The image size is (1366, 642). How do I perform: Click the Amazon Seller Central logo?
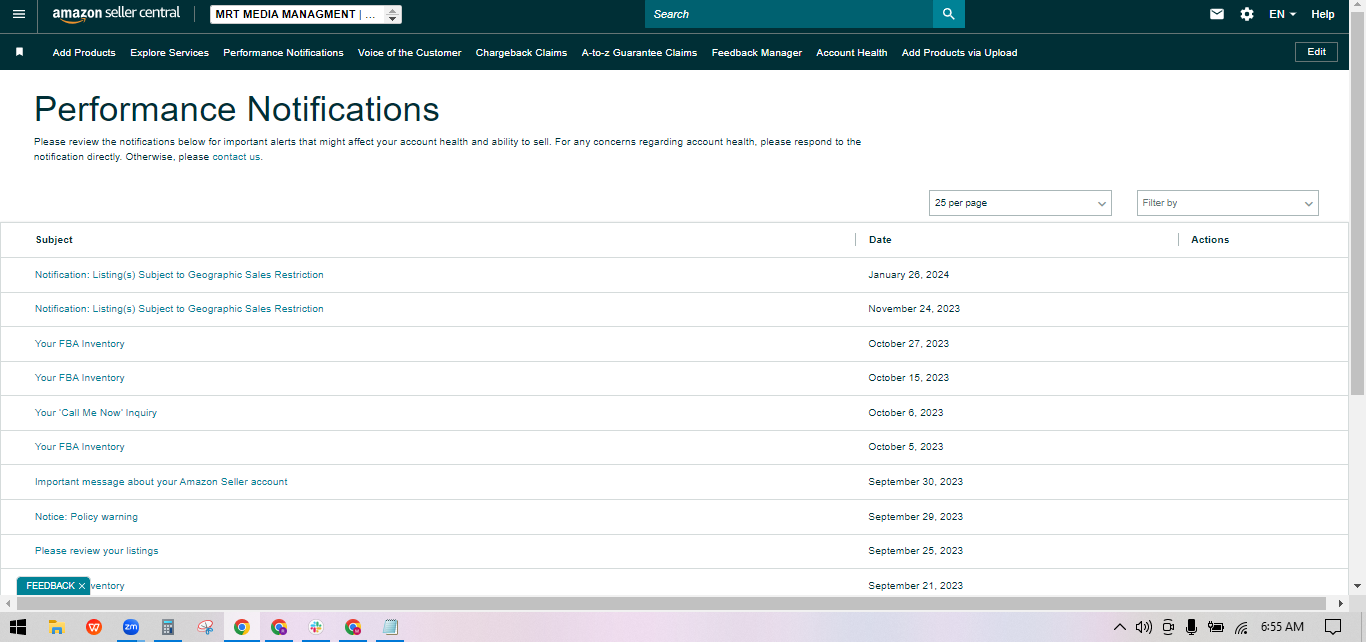click(116, 14)
